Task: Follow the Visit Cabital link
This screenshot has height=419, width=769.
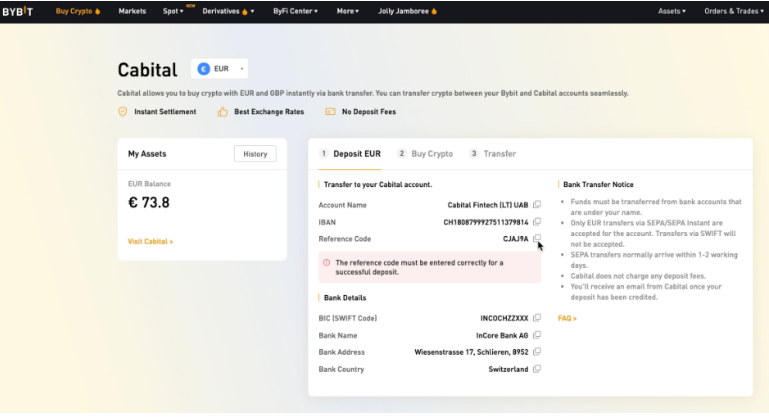Action: pos(150,241)
